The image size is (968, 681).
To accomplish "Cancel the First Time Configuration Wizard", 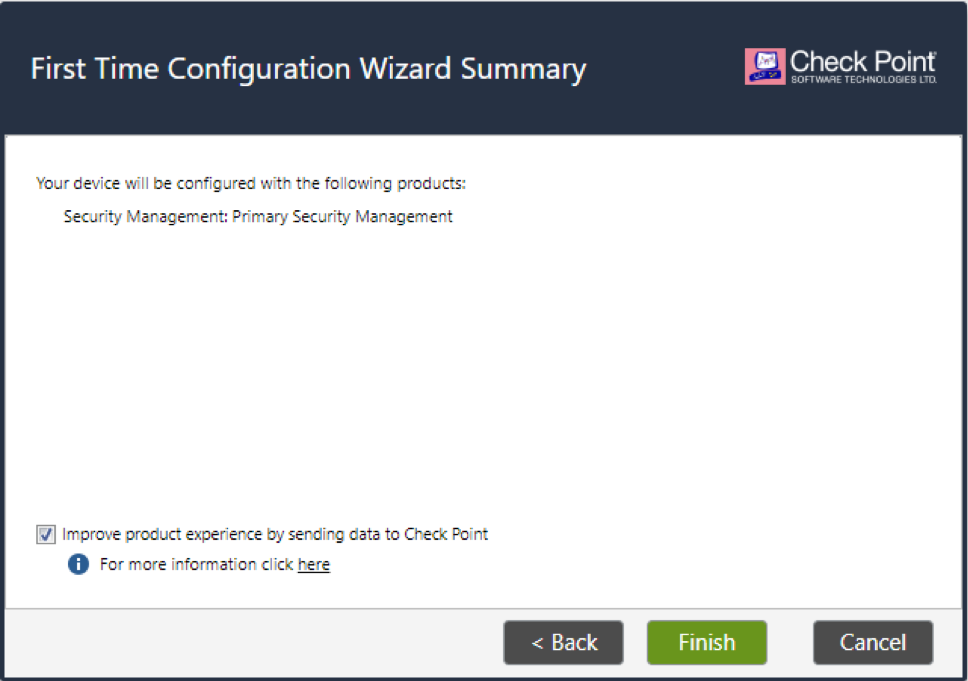I will tap(873, 643).
